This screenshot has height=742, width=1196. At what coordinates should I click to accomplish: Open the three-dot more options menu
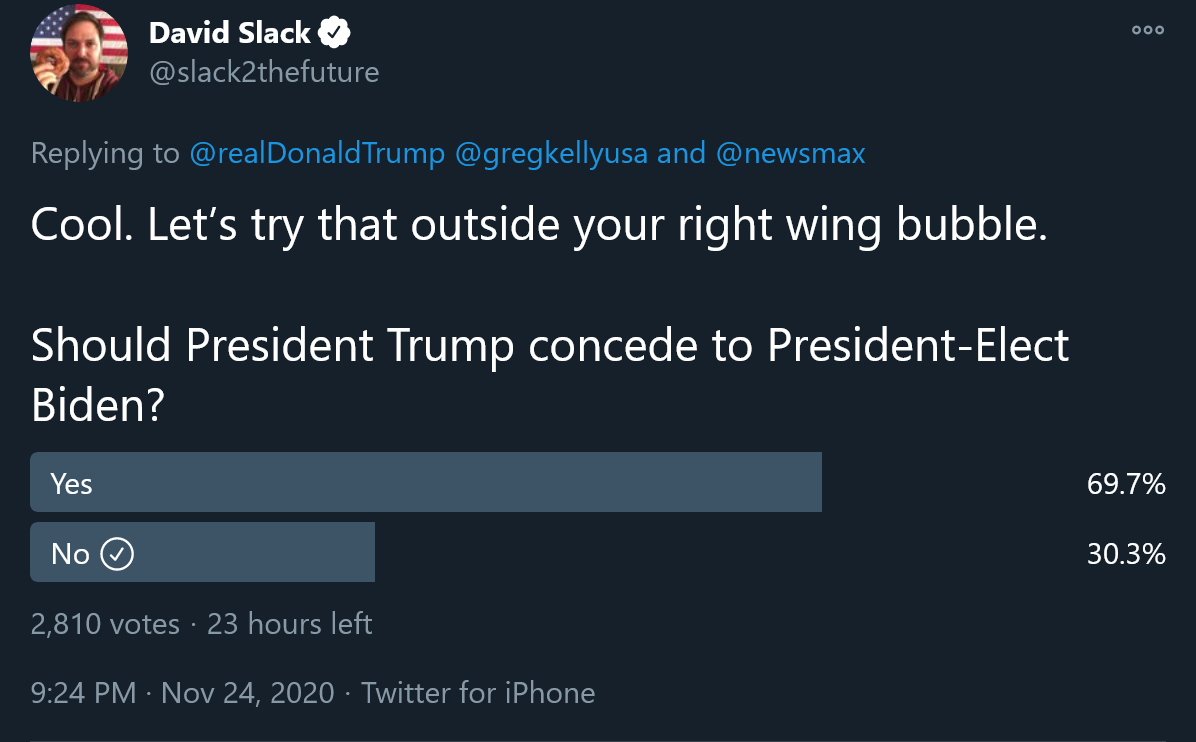1147,31
